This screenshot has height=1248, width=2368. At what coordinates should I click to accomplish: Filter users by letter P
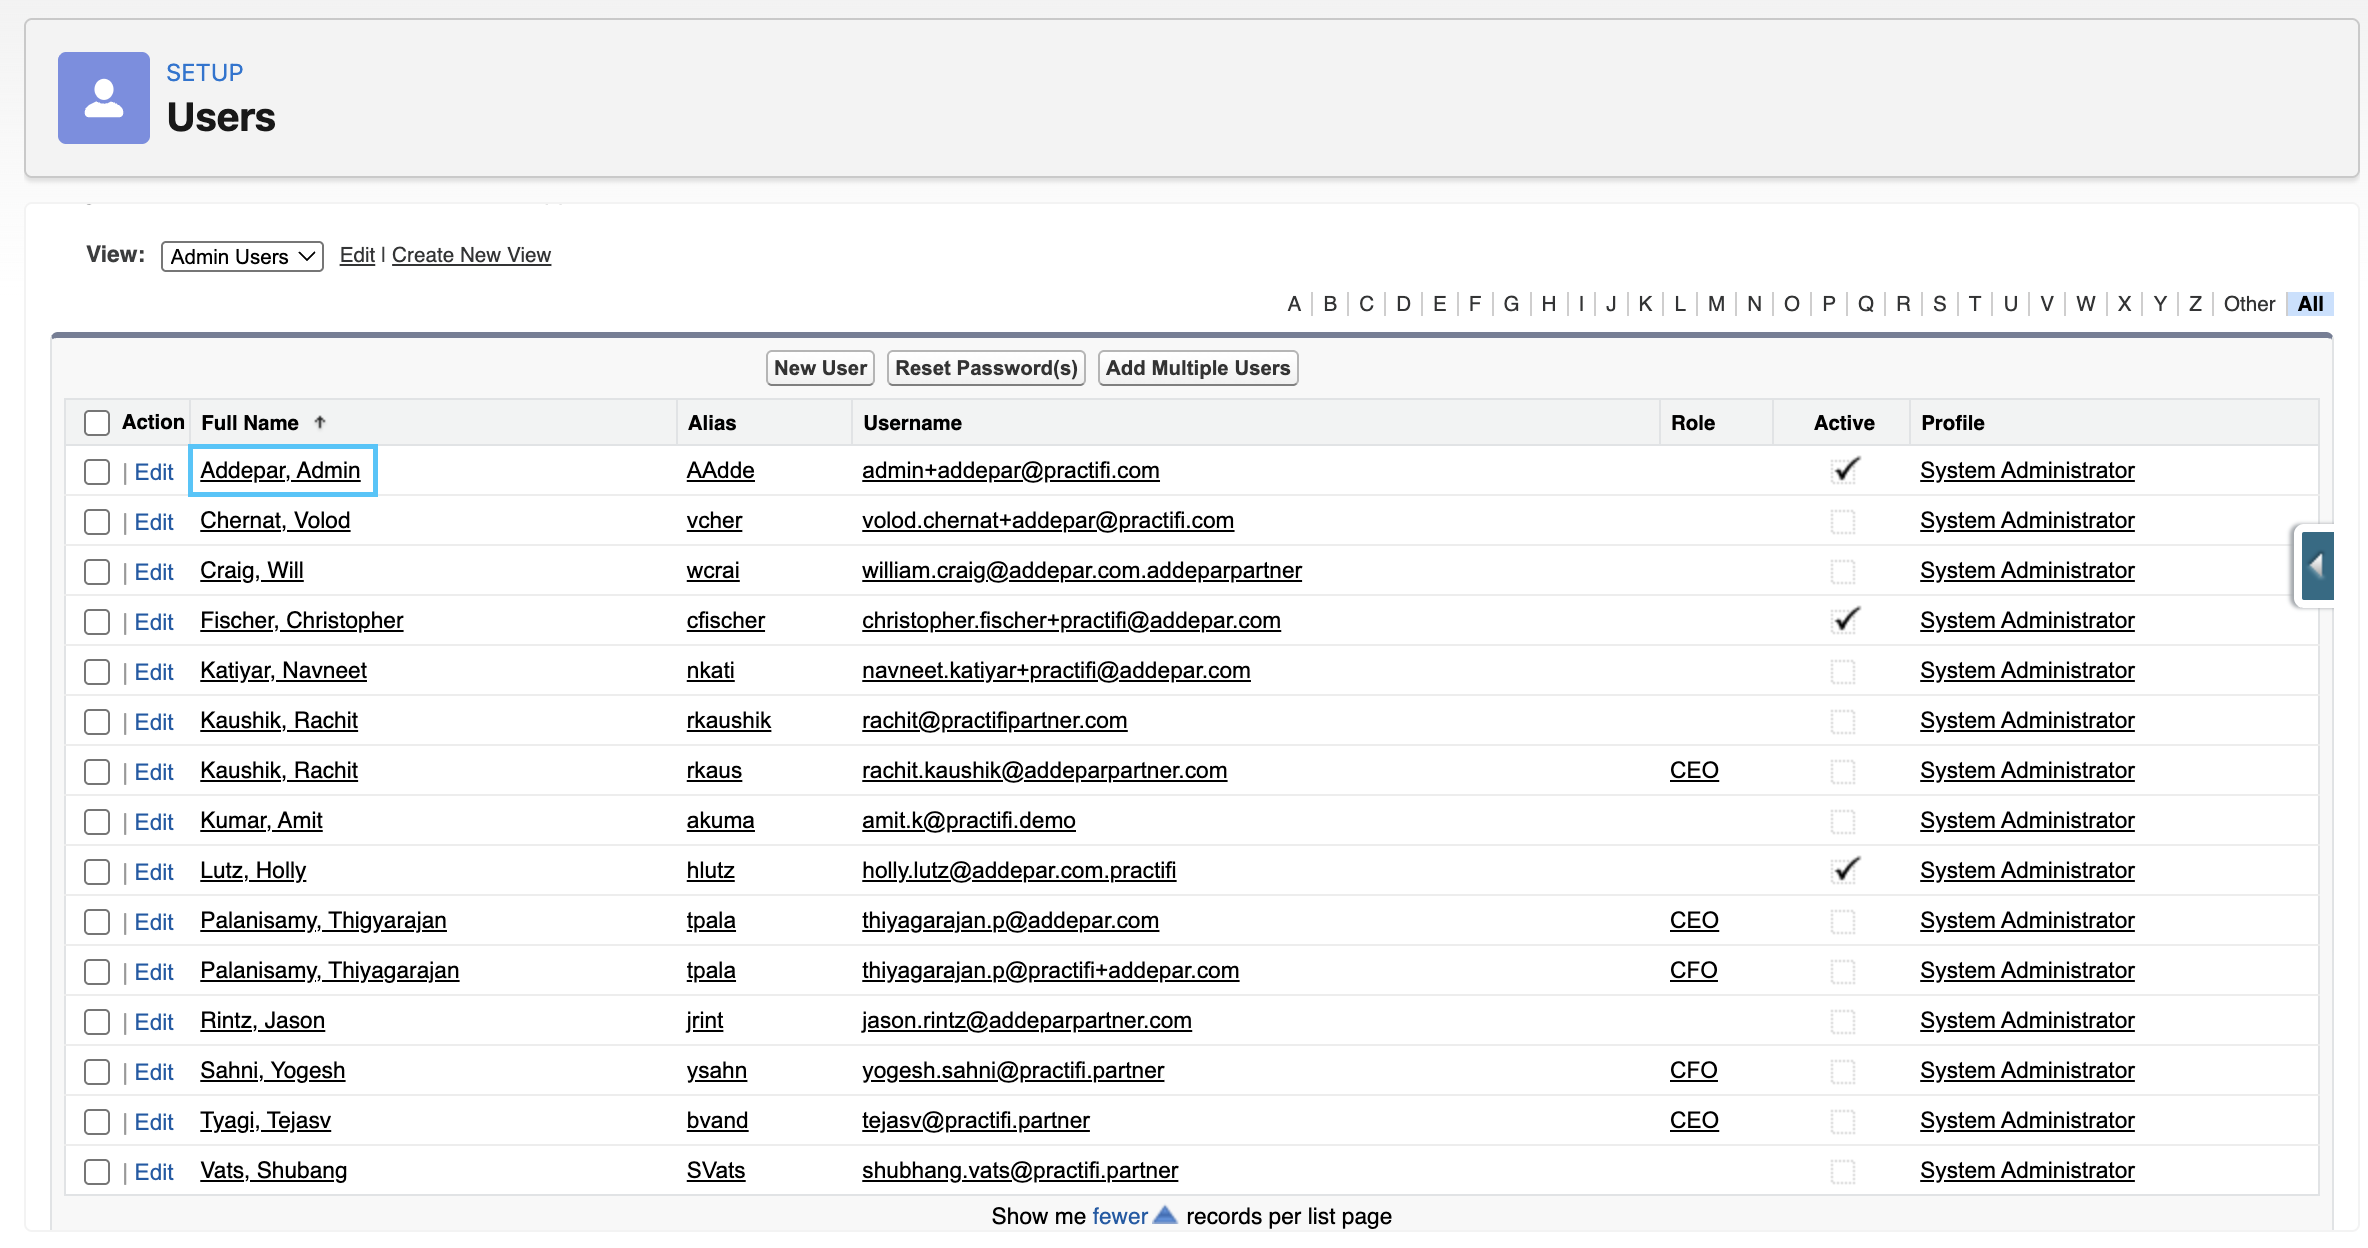[x=1828, y=304]
